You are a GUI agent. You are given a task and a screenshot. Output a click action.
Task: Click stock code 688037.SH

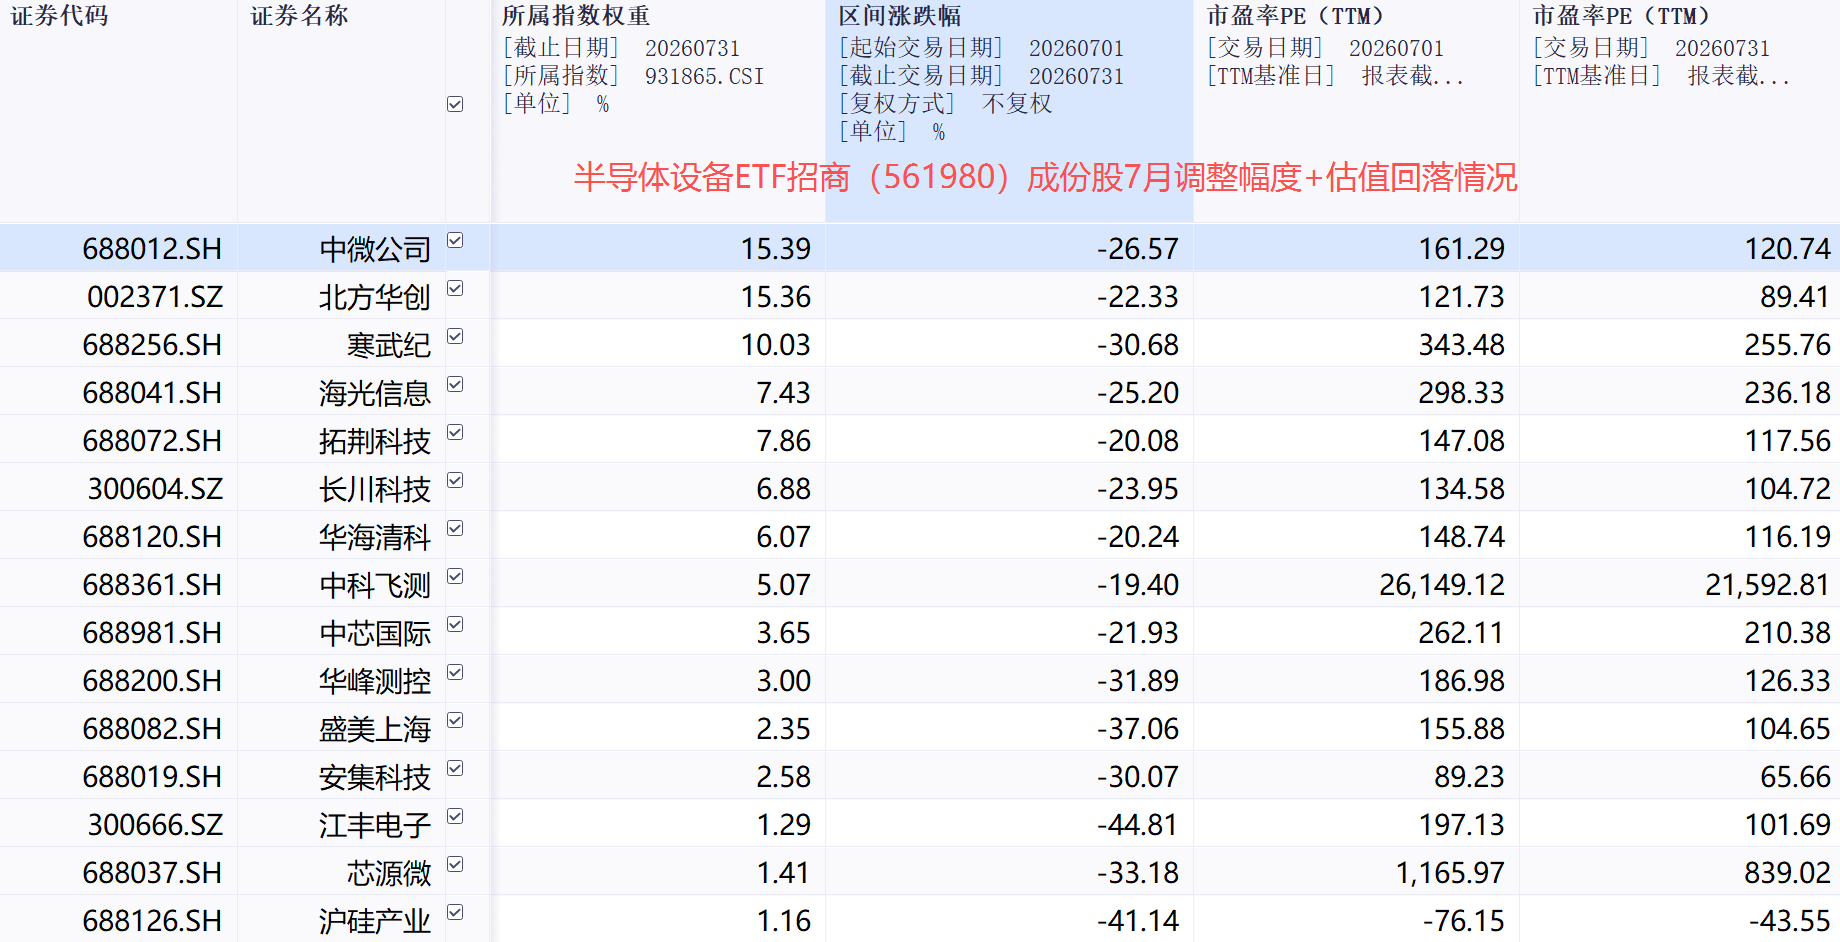click(x=152, y=872)
